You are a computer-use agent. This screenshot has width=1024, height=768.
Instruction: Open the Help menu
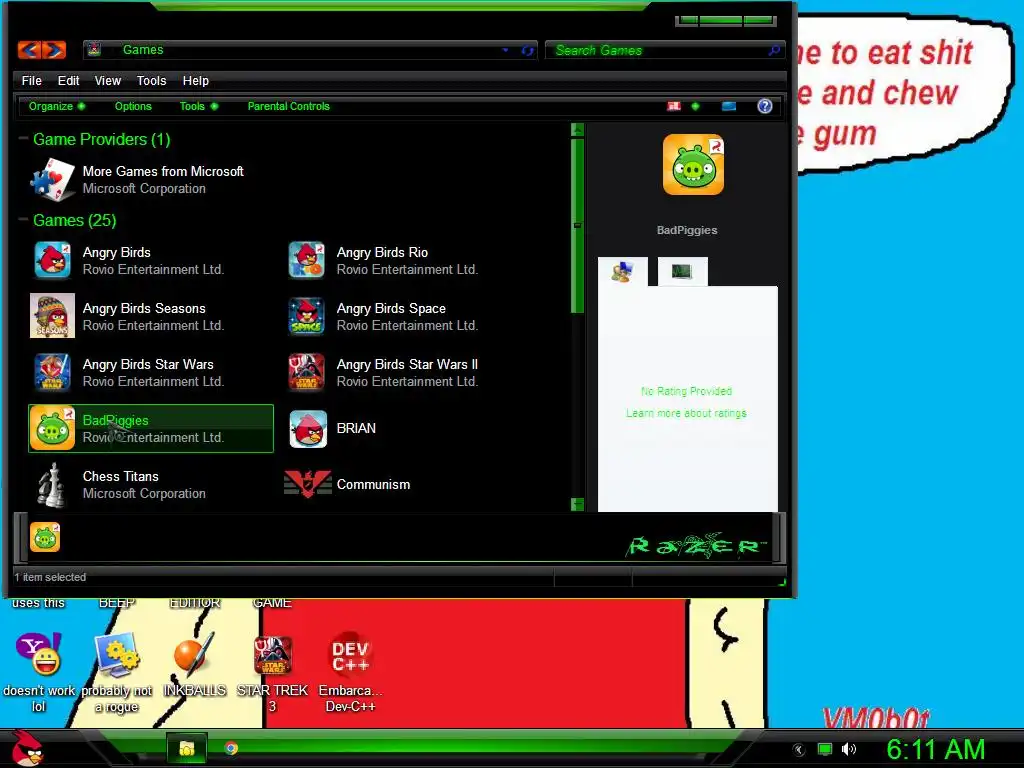(x=195, y=80)
